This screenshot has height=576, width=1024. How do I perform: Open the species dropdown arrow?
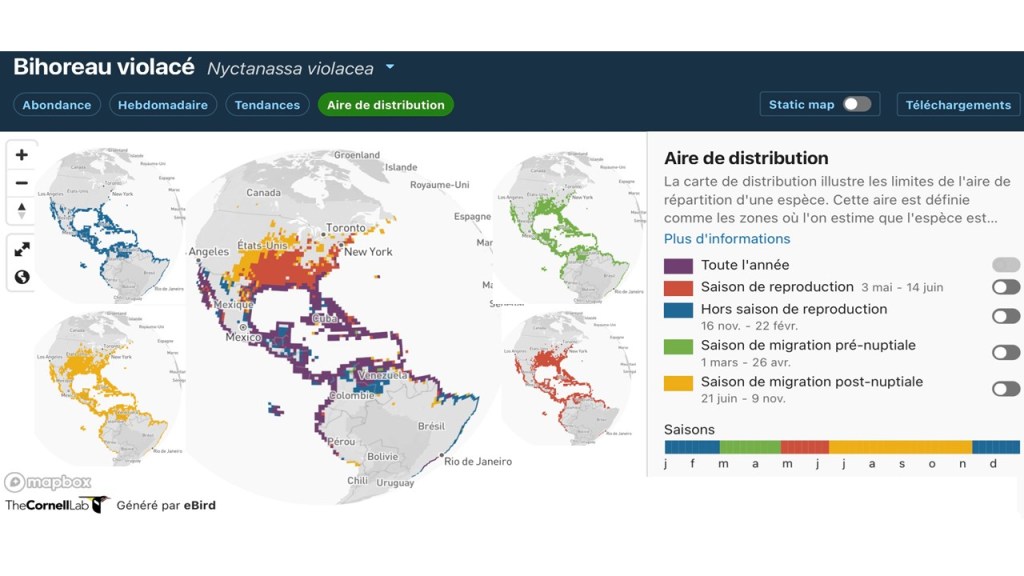(390, 68)
